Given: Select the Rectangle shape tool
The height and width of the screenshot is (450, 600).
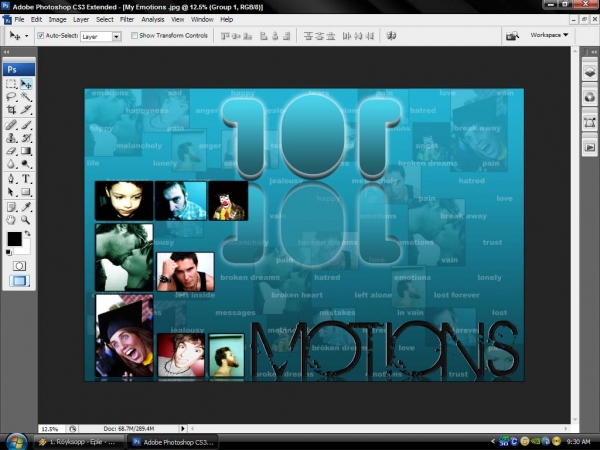Looking at the screenshot, I should [x=26, y=192].
